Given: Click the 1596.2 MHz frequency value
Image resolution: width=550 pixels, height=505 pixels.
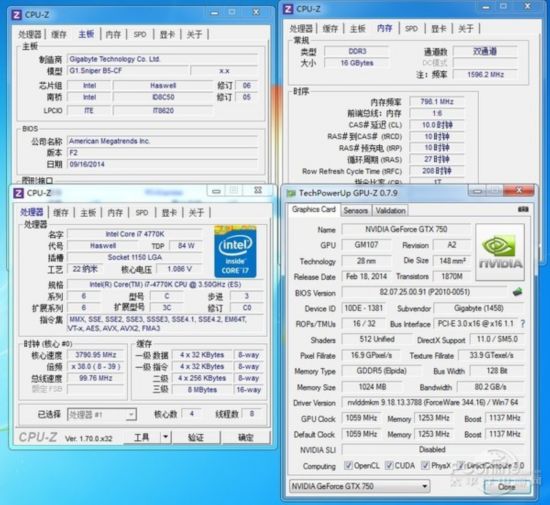Looking at the screenshot, I should point(485,74).
